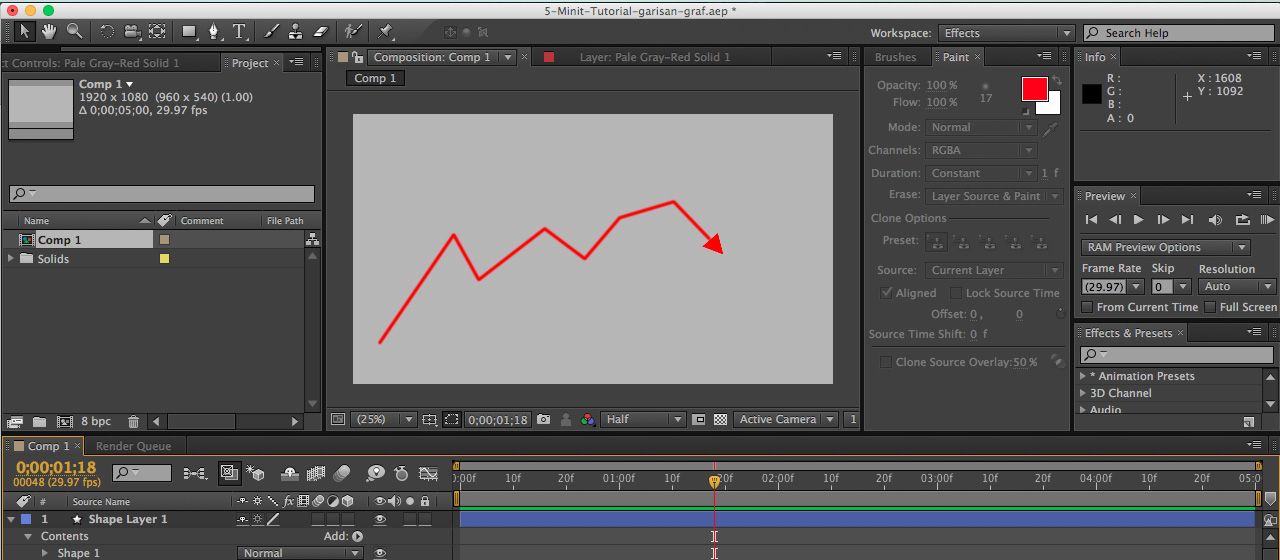Select the Rectangle shape tool

click(x=189, y=32)
